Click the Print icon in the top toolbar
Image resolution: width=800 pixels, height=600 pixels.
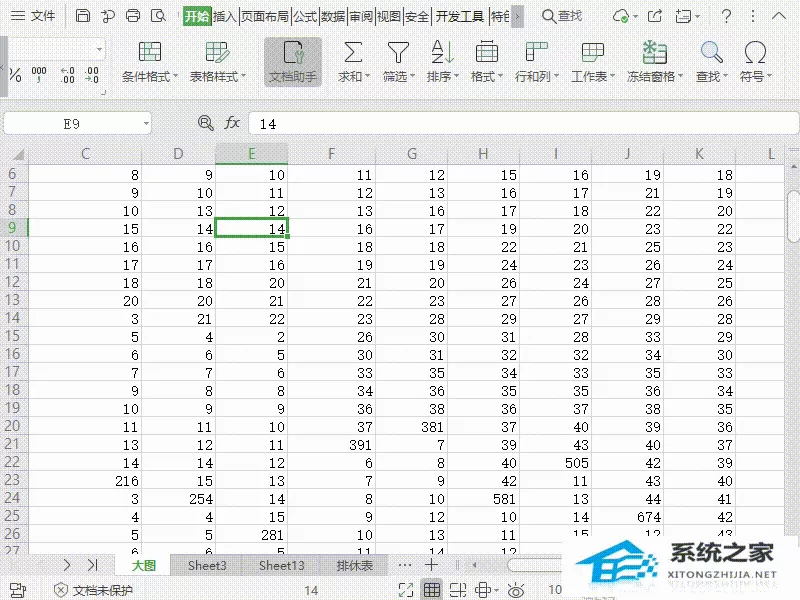133,16
